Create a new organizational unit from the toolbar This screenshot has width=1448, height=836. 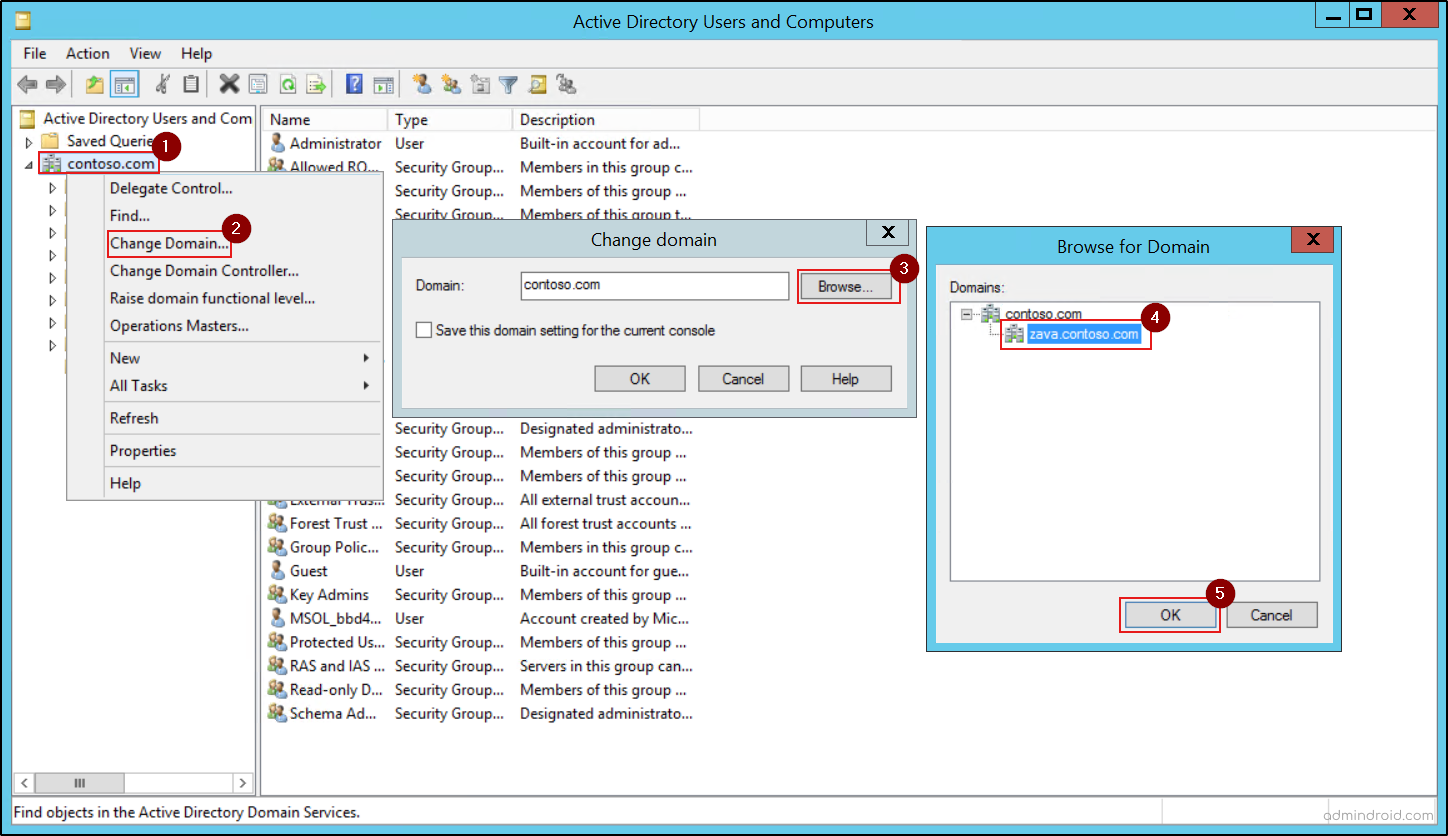pos(480,84)
